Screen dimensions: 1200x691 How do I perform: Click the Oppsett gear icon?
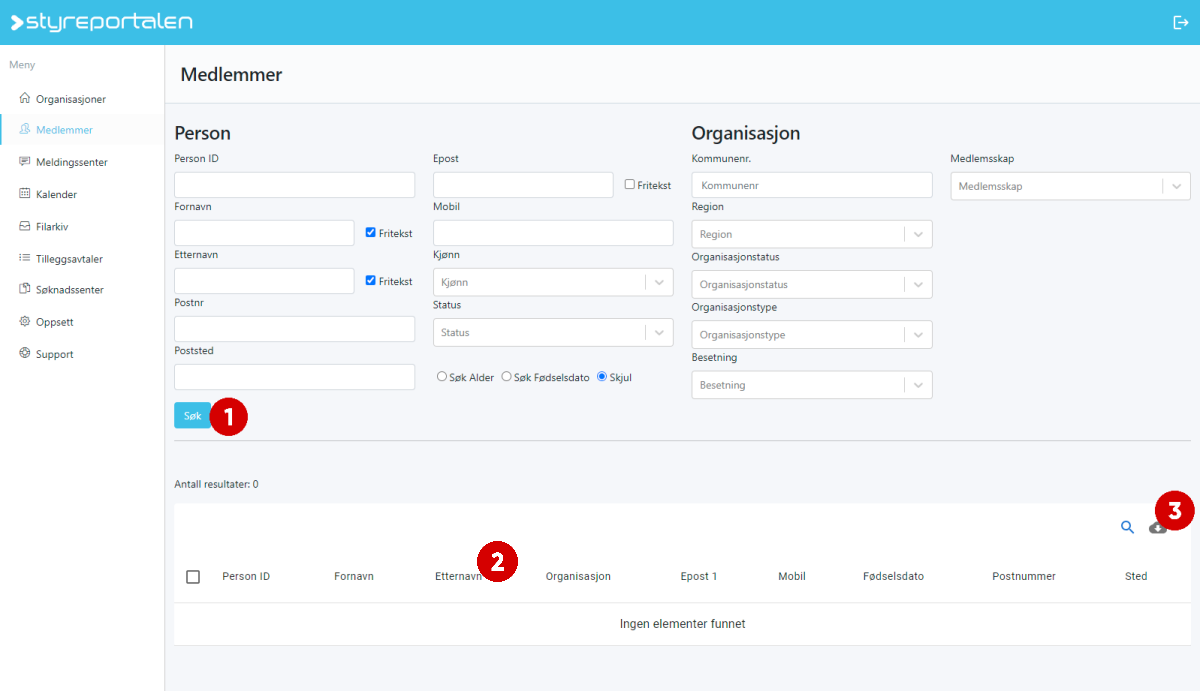point(25,322)
